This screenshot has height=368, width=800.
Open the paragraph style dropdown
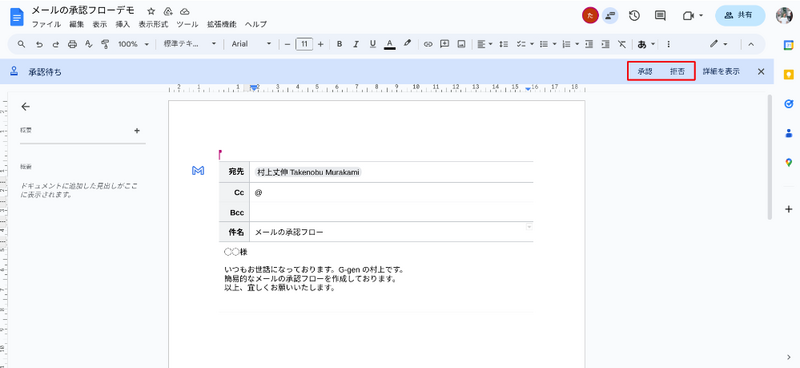pyautogui.click(x=190, y=44)
